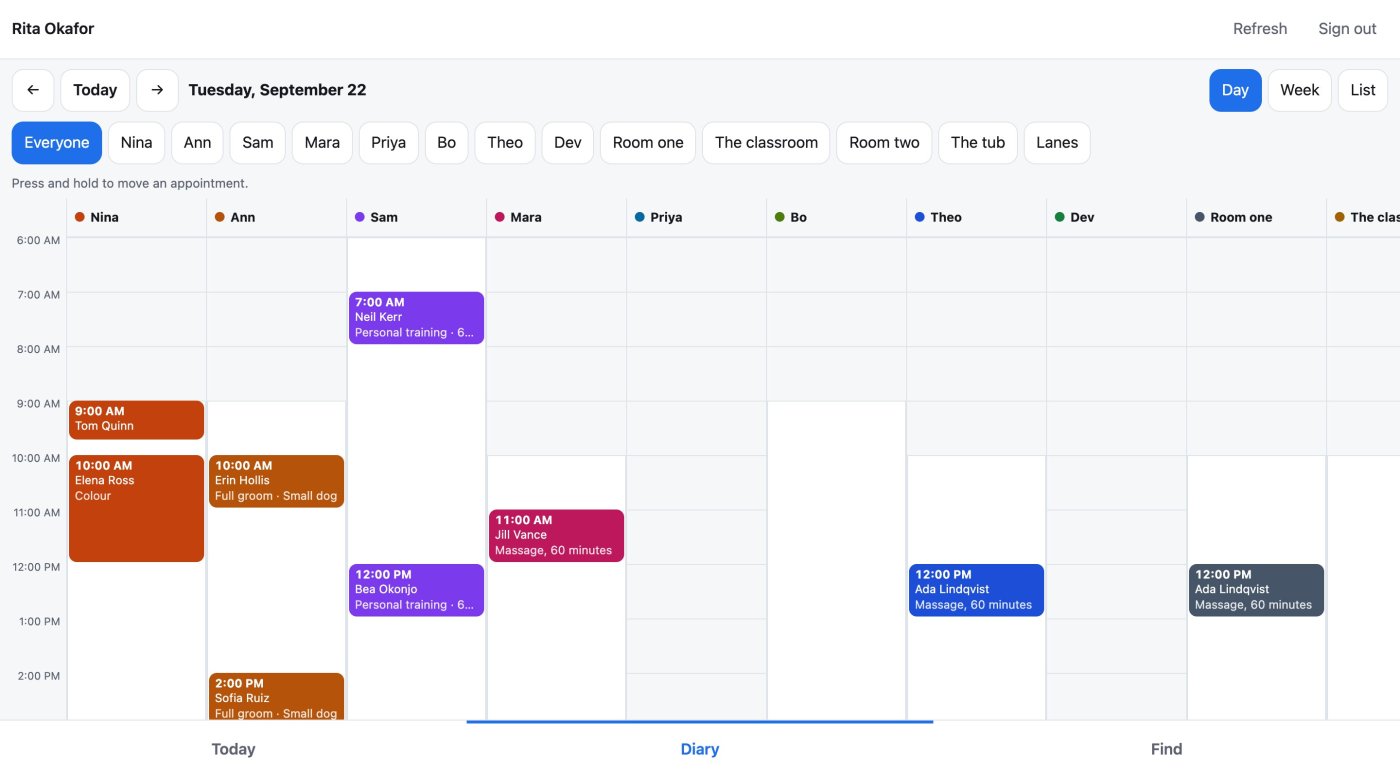Select the Diary bottom tab
Screen dimensions: 1400x775
[700, 749]
